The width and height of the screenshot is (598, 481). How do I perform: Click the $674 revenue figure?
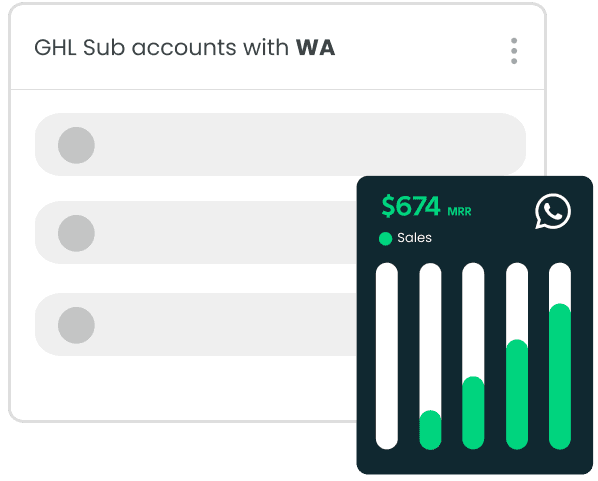point(411,206)
